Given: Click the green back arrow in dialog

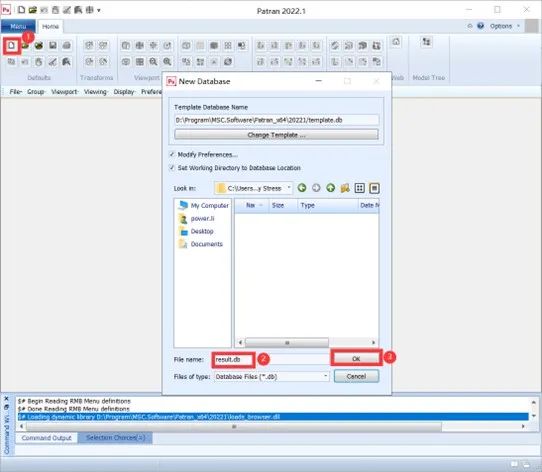Looking at the screenshot, I should (302, 188).
